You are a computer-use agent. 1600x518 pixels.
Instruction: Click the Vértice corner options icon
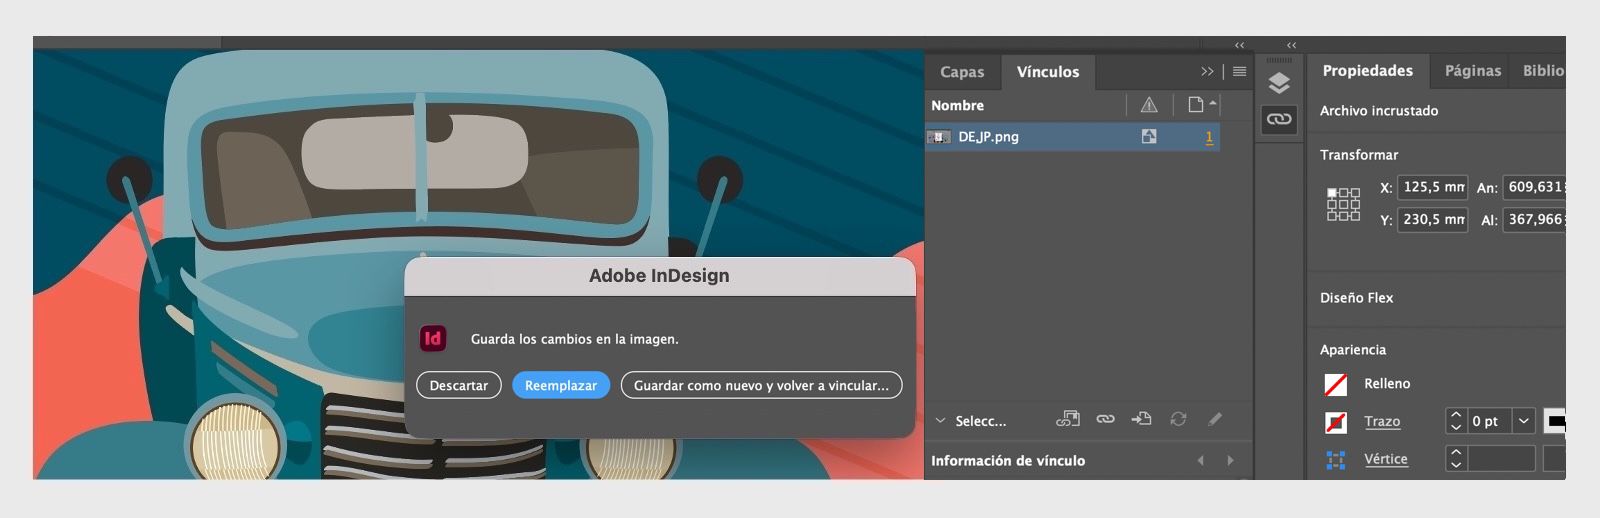(x=1336, y=460)
